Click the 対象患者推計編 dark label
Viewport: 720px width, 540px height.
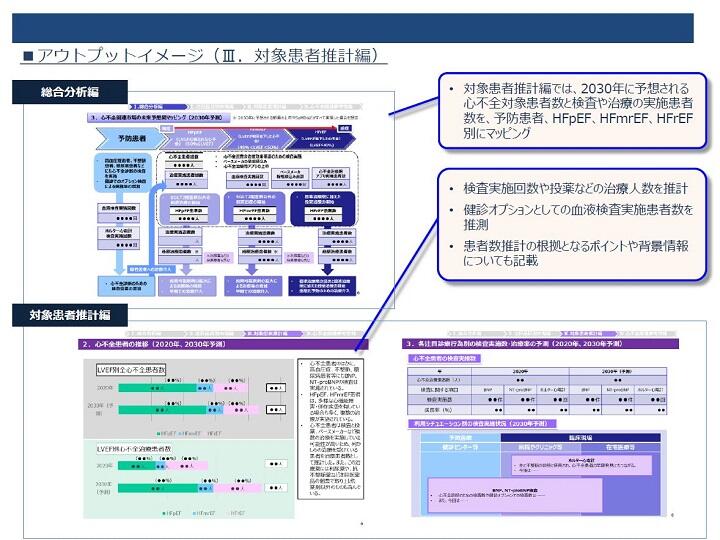(70, 315)
